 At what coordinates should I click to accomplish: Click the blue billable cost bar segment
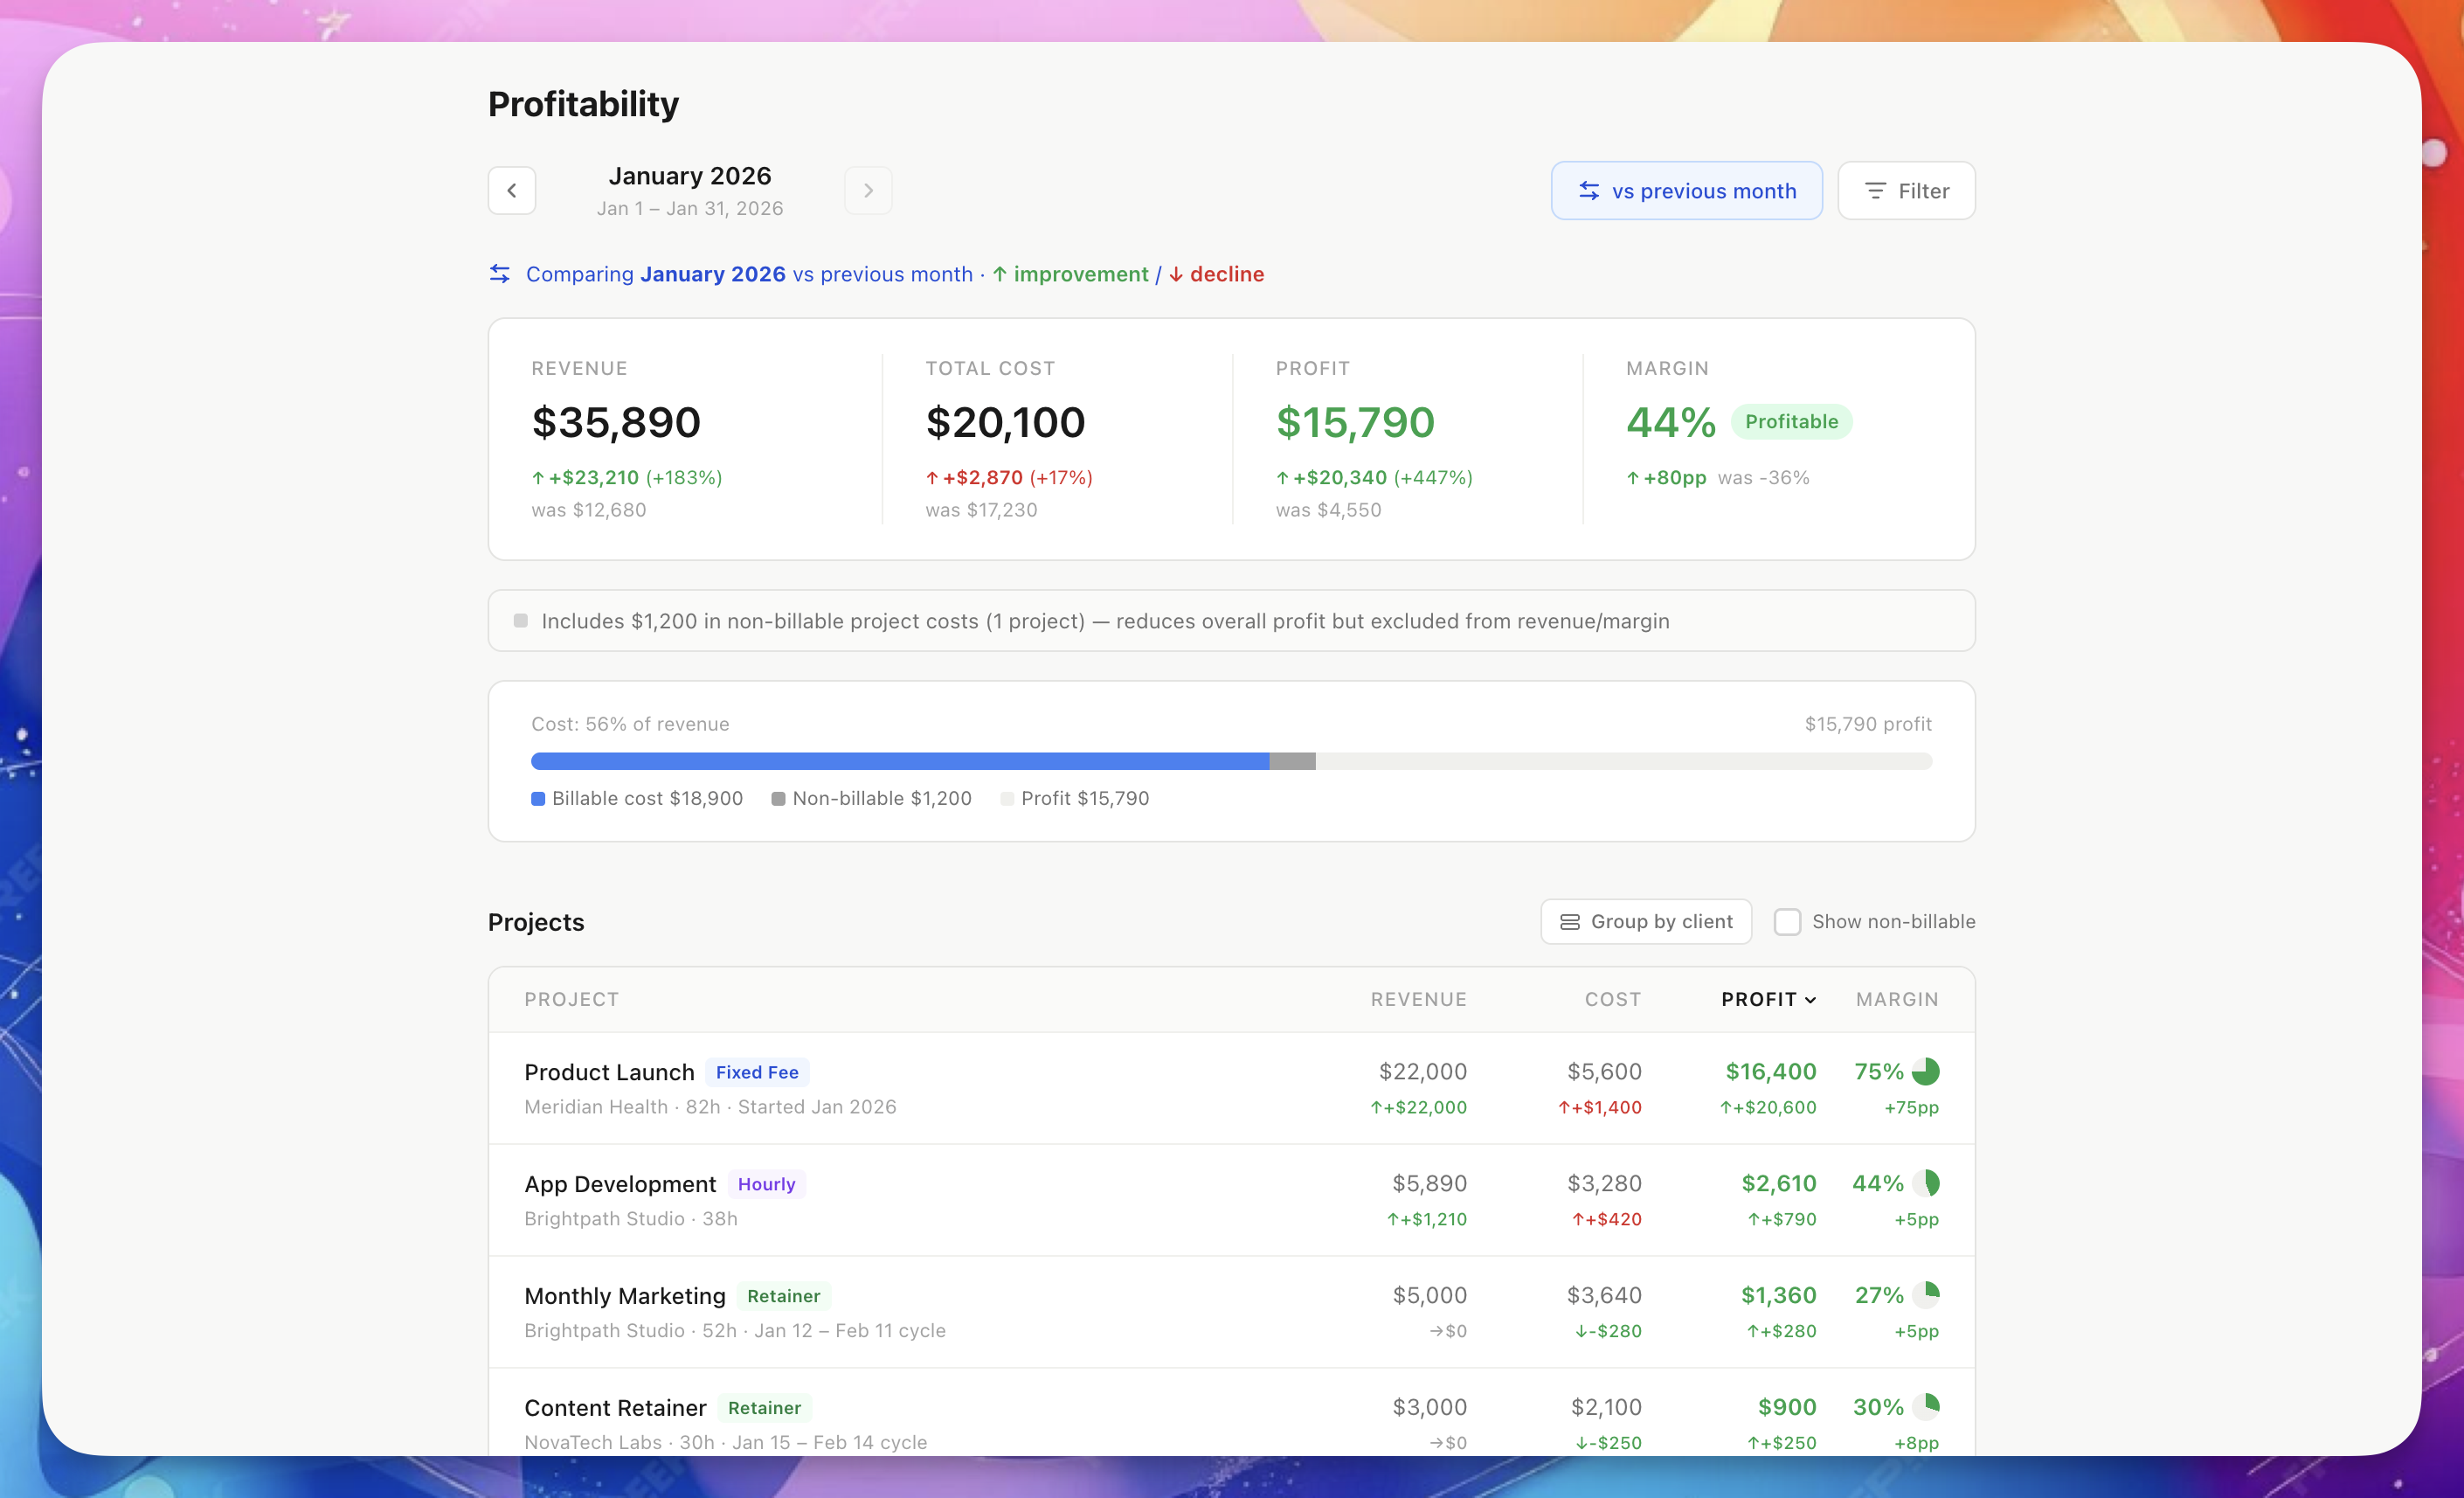point(900,761)
